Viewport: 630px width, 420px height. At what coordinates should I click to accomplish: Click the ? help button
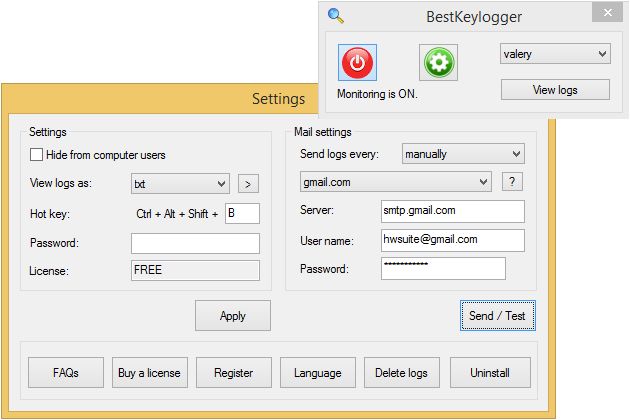tap(512, 182)
